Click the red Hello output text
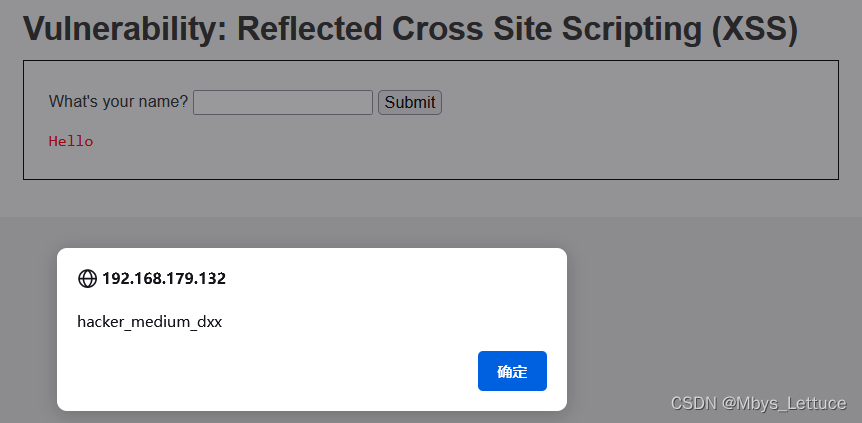Viewport: 862px width, 423px height. click(71, 141)
